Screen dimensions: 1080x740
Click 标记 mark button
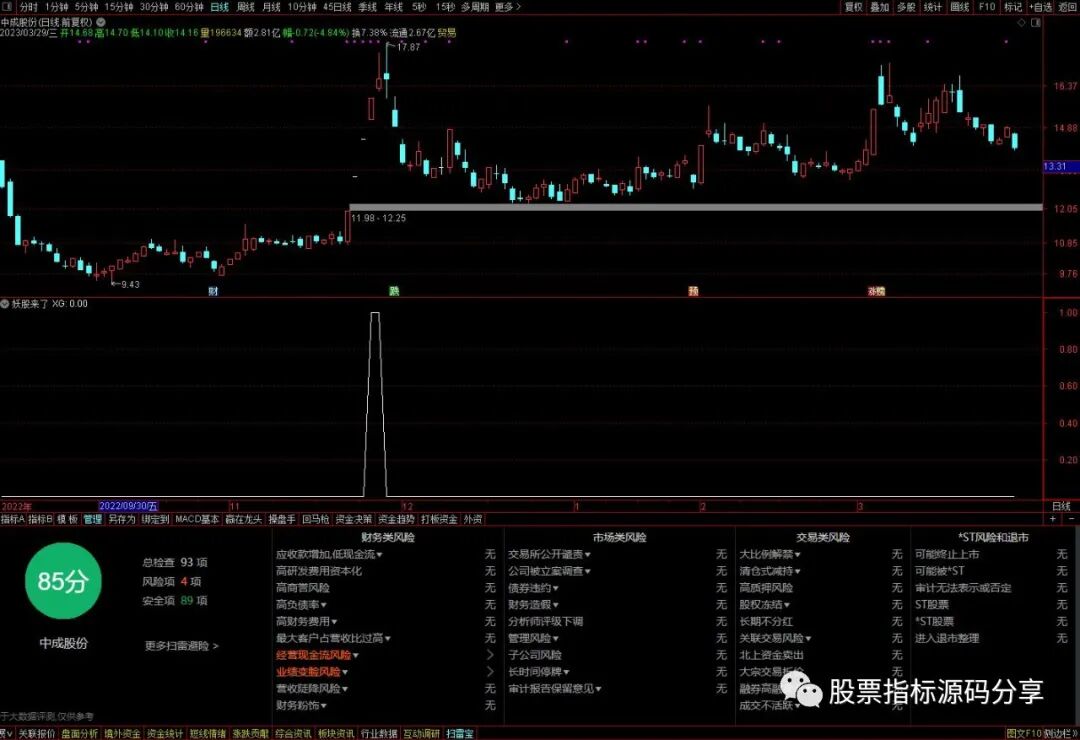click(x=1013, y=7)
